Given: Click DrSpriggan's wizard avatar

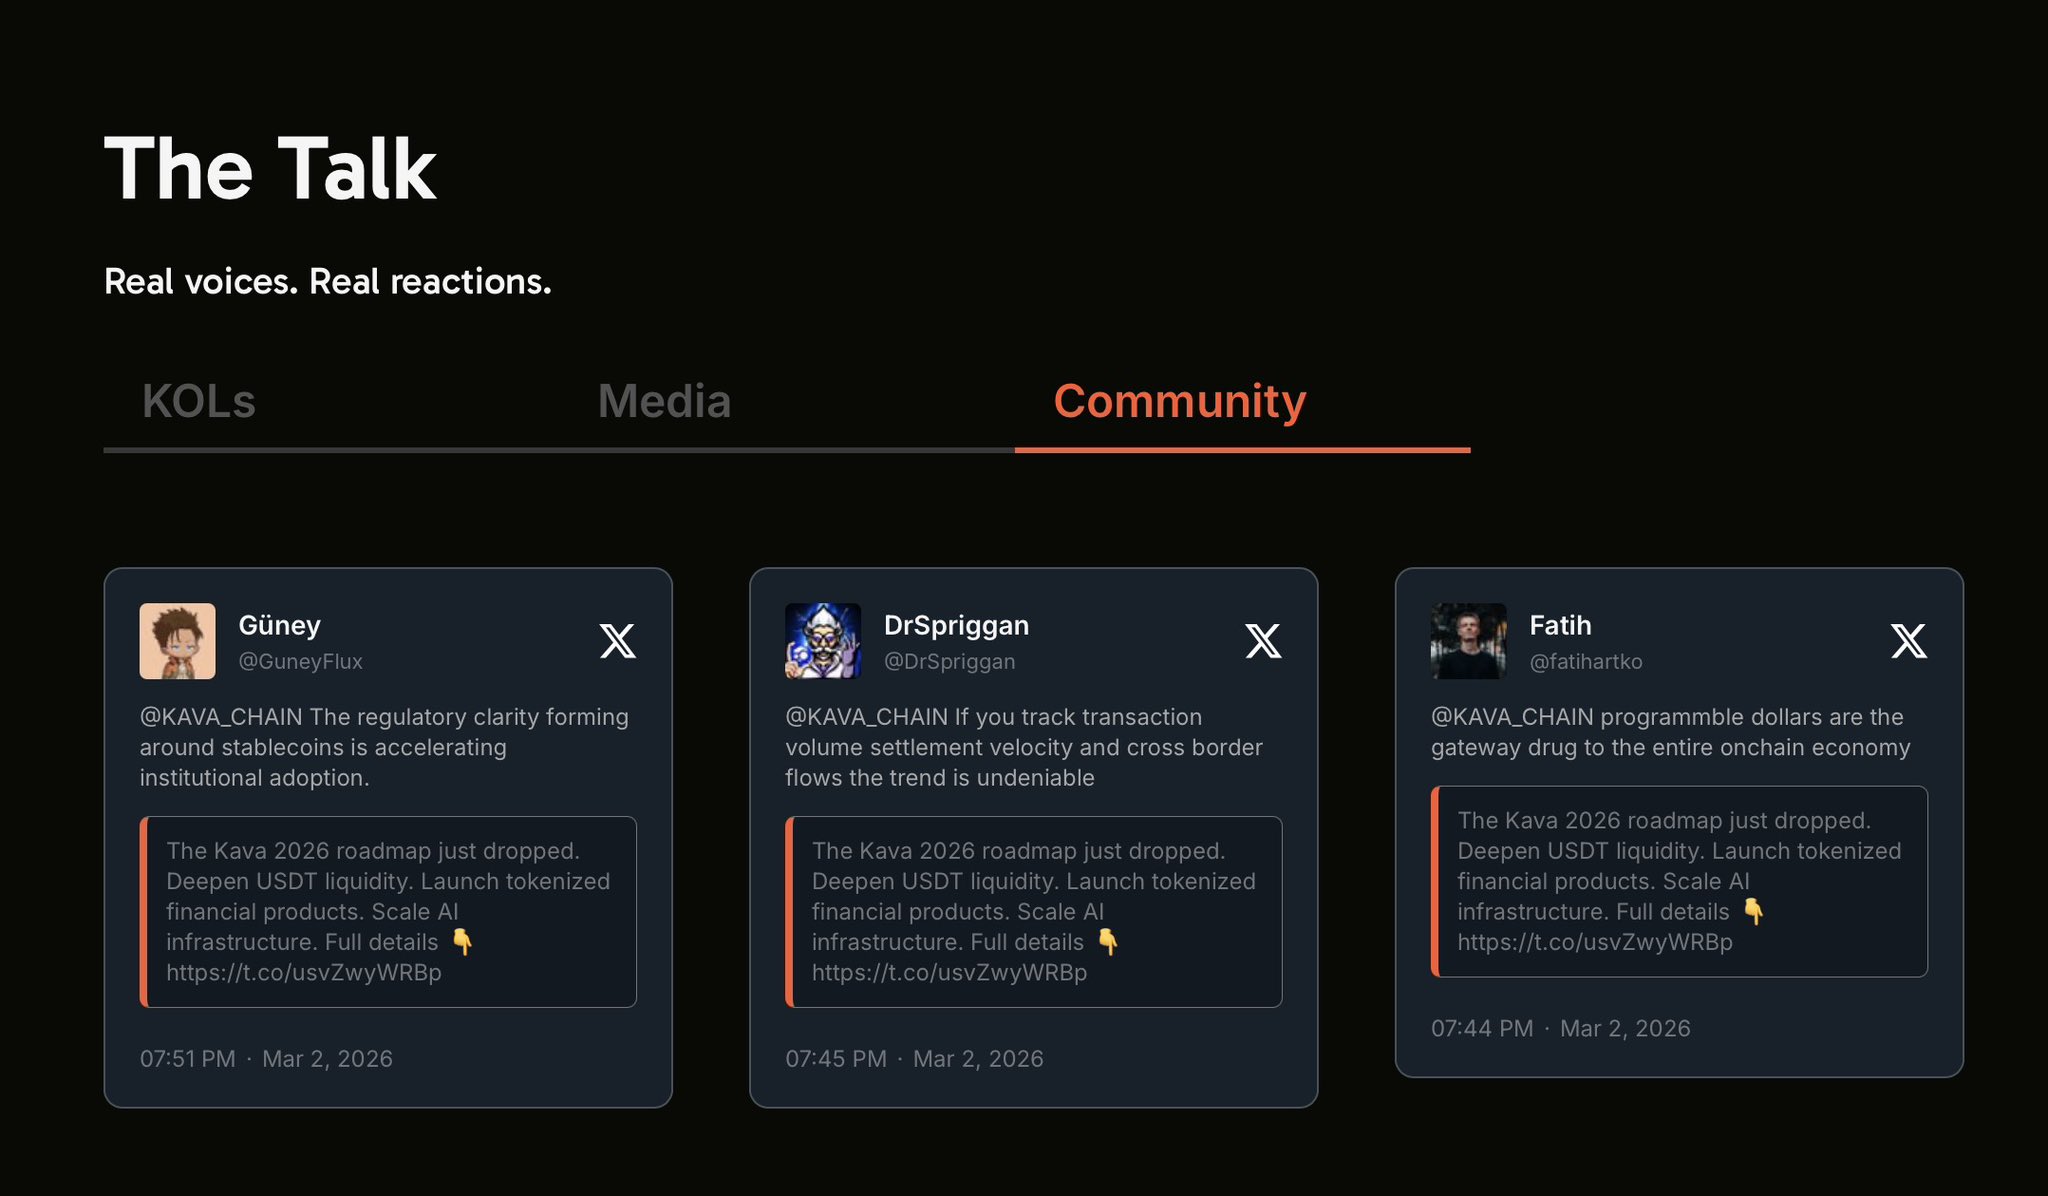Looking at the screenshot, I should 823,641.
